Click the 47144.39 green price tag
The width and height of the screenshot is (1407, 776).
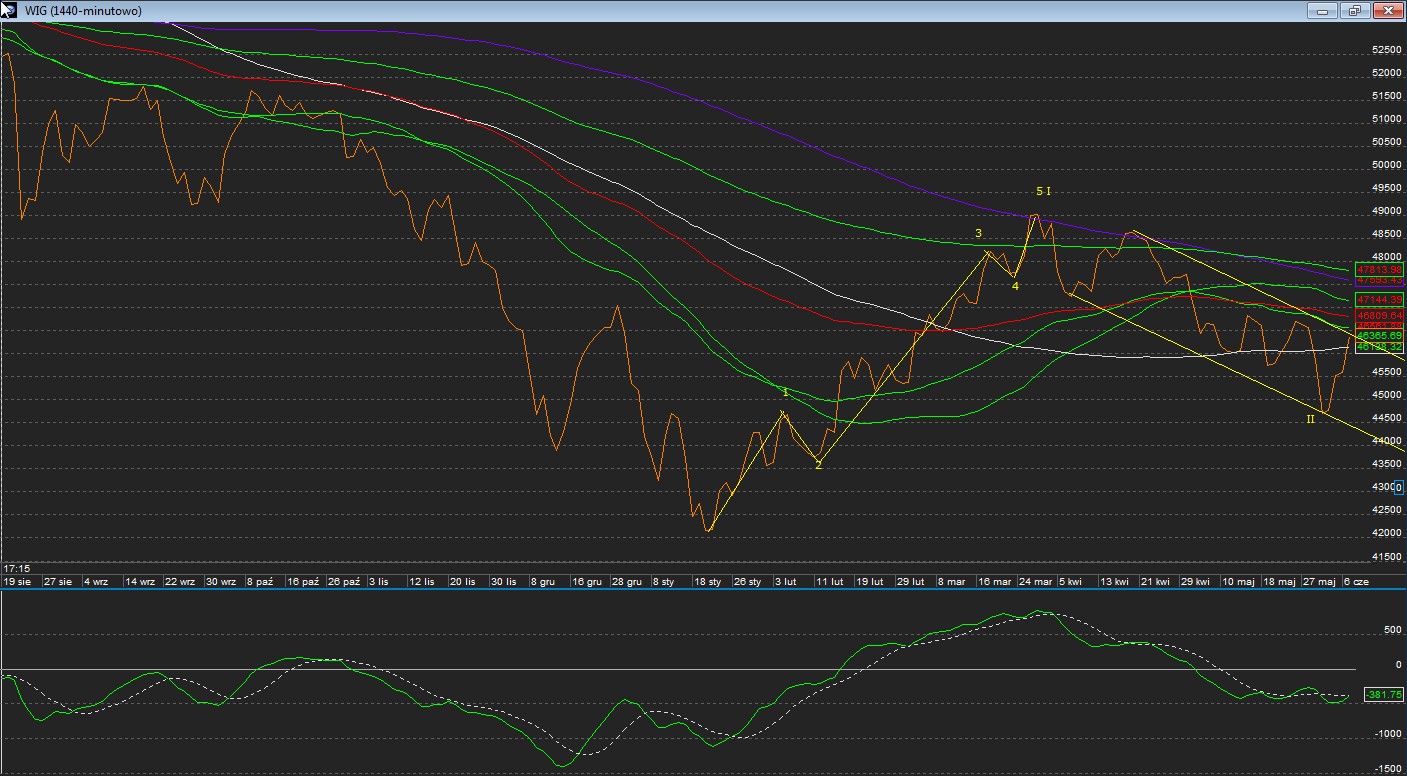[1379, 299]
